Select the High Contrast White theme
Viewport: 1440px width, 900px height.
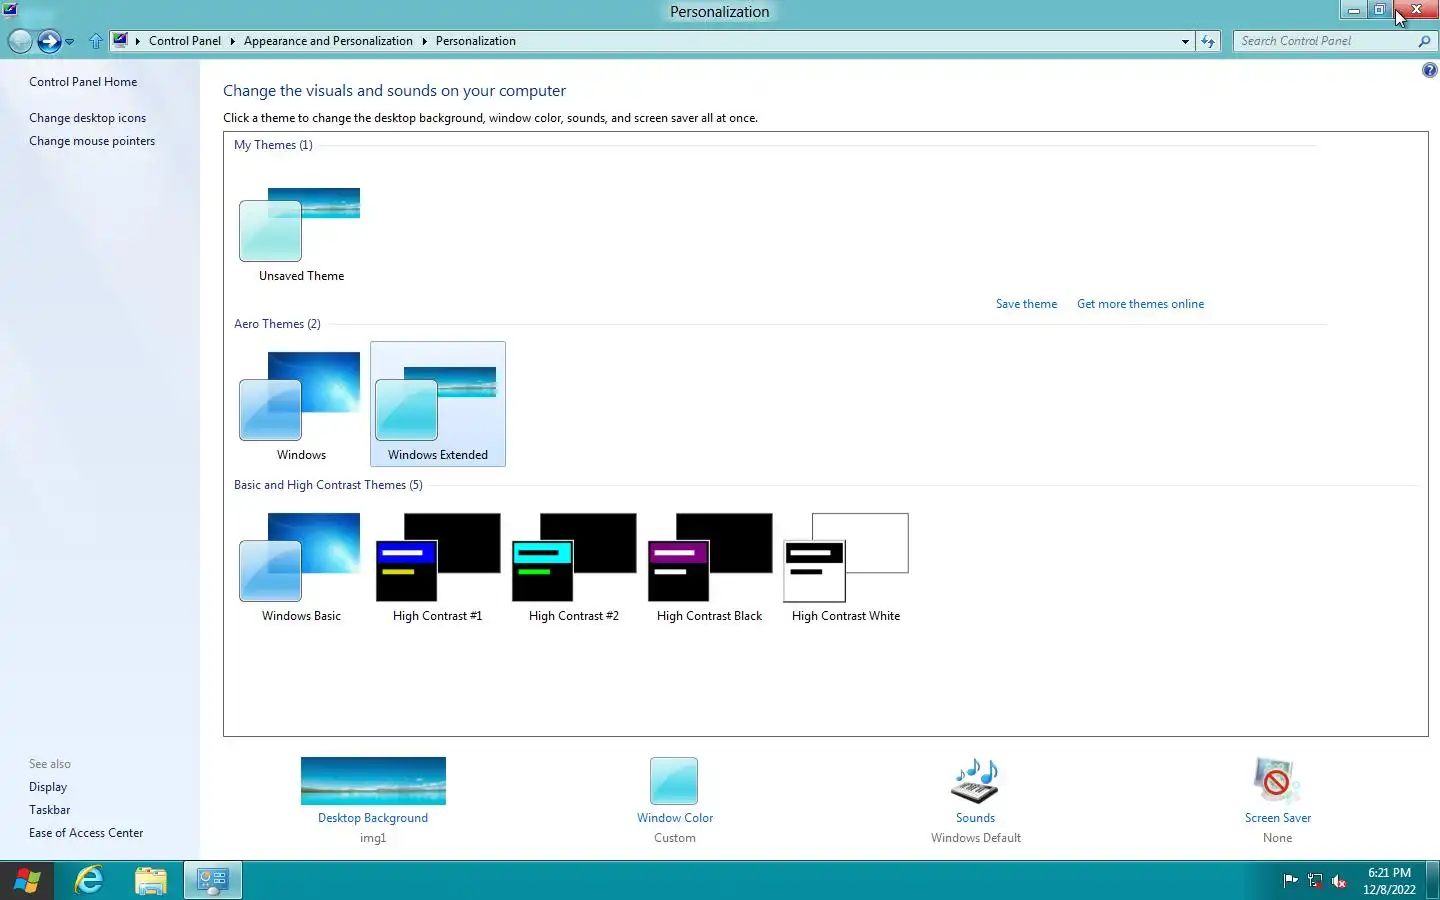click(846, 567)
